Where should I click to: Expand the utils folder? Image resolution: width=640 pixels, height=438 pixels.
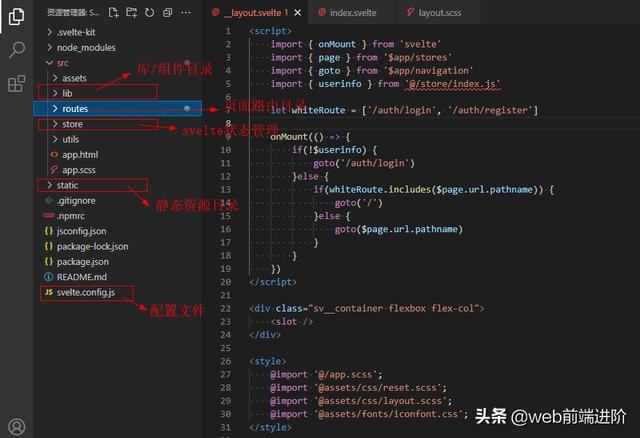[118, 139]
